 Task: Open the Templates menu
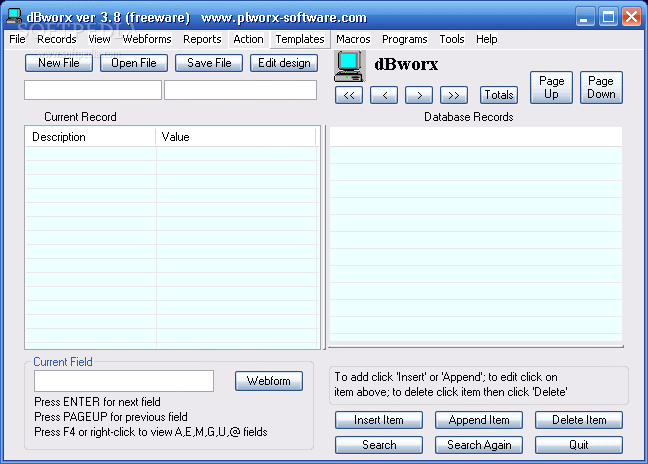tap(300, 39)
